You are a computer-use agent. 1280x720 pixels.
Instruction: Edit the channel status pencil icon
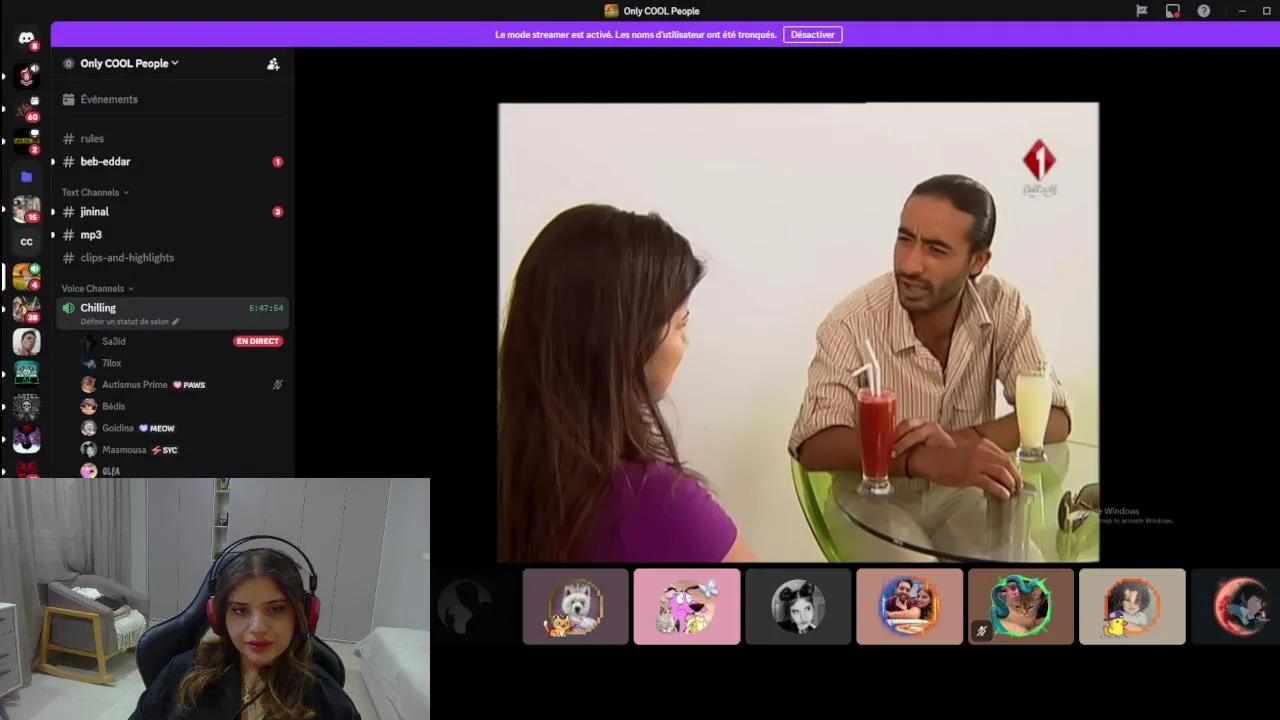coord(175,322)
